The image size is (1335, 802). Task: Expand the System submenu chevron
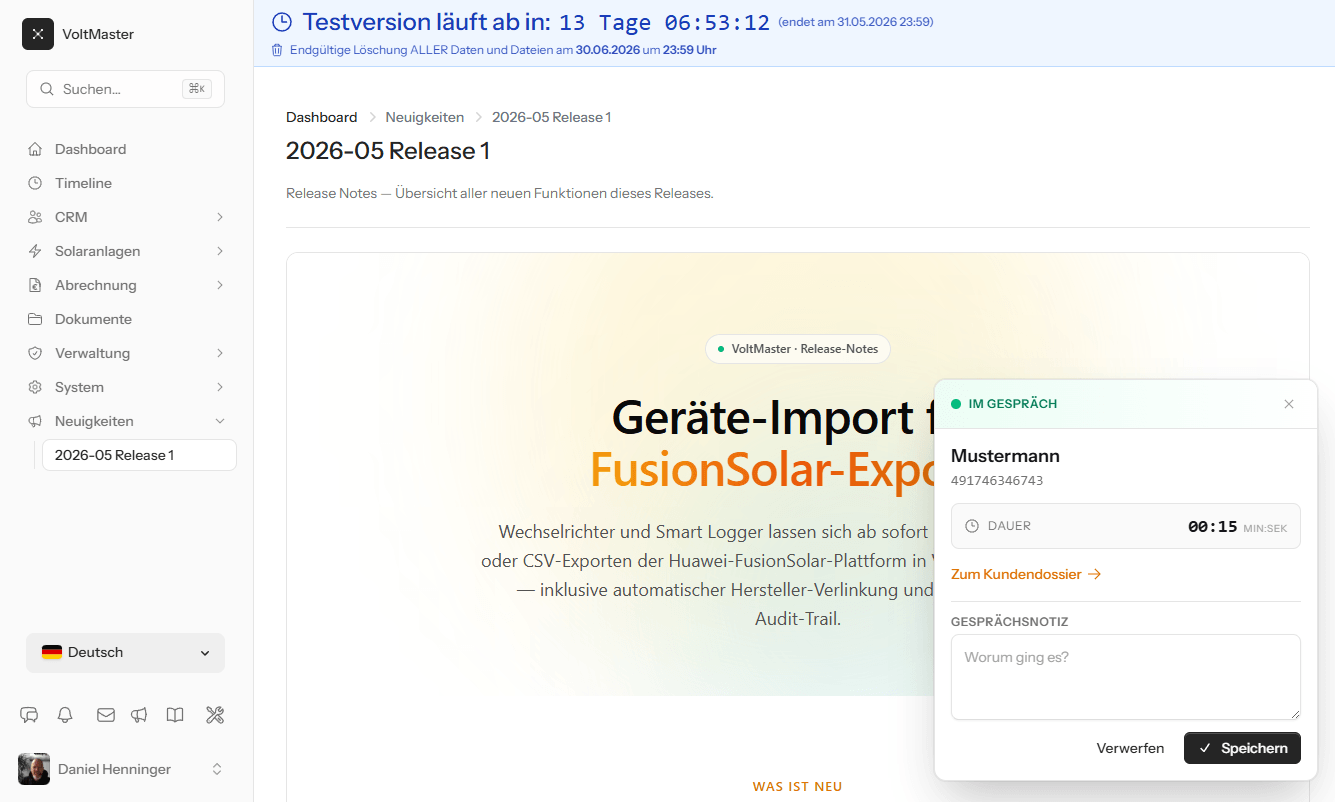(x=220, y=387)
